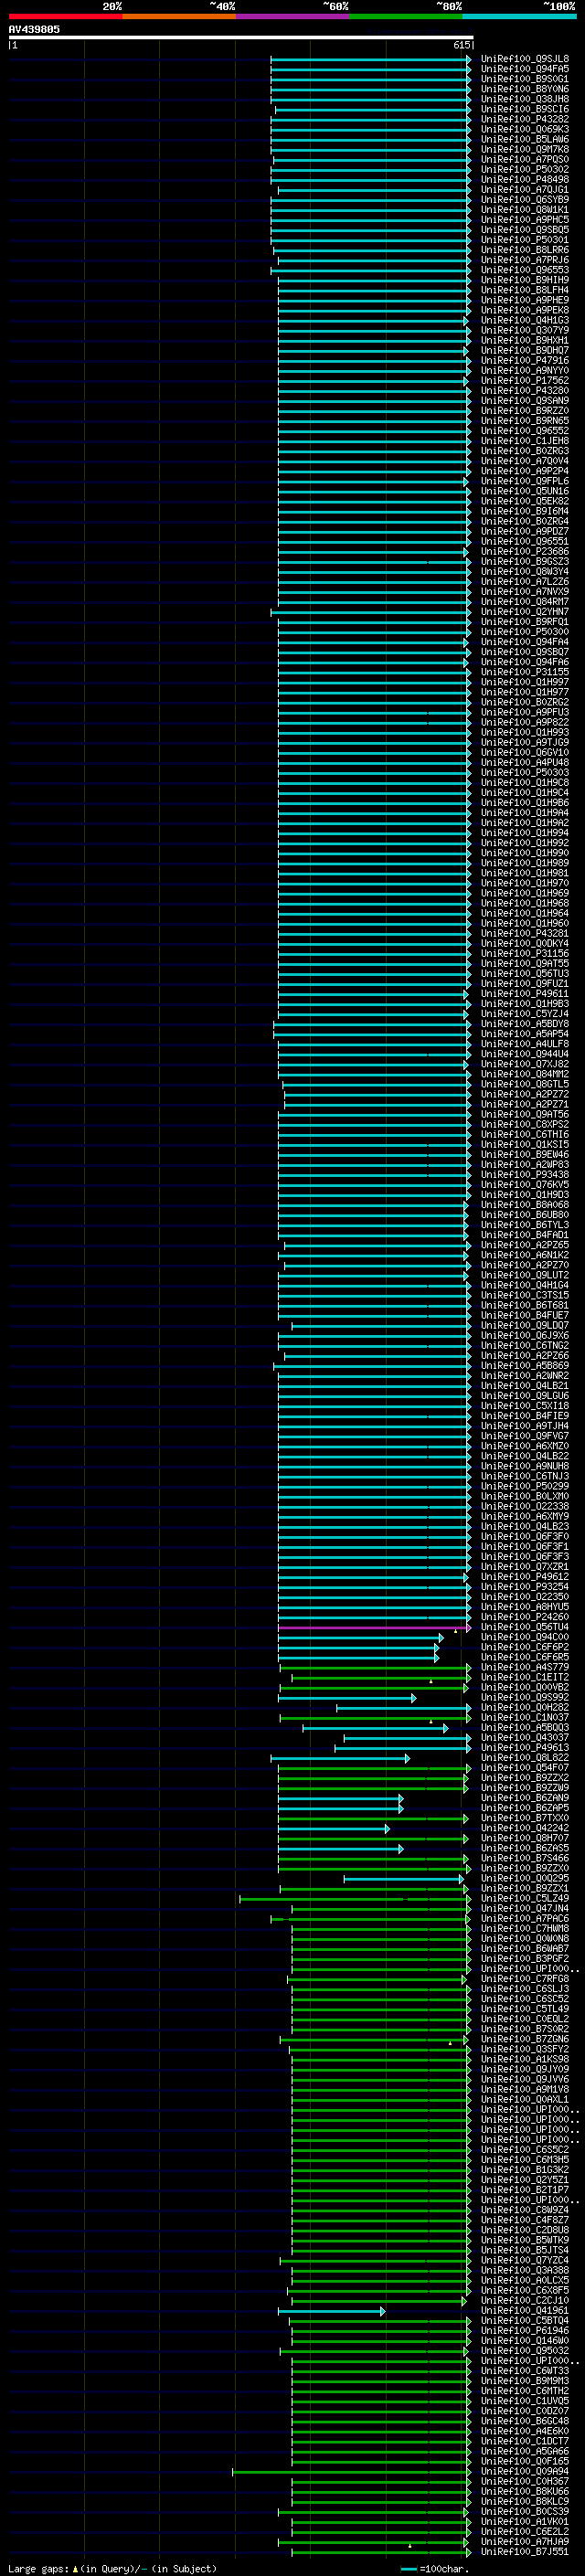Select hit label UniRef100_Q96553
The width and height of the screenshot is (585, 2576).
(x=524, y=270)
